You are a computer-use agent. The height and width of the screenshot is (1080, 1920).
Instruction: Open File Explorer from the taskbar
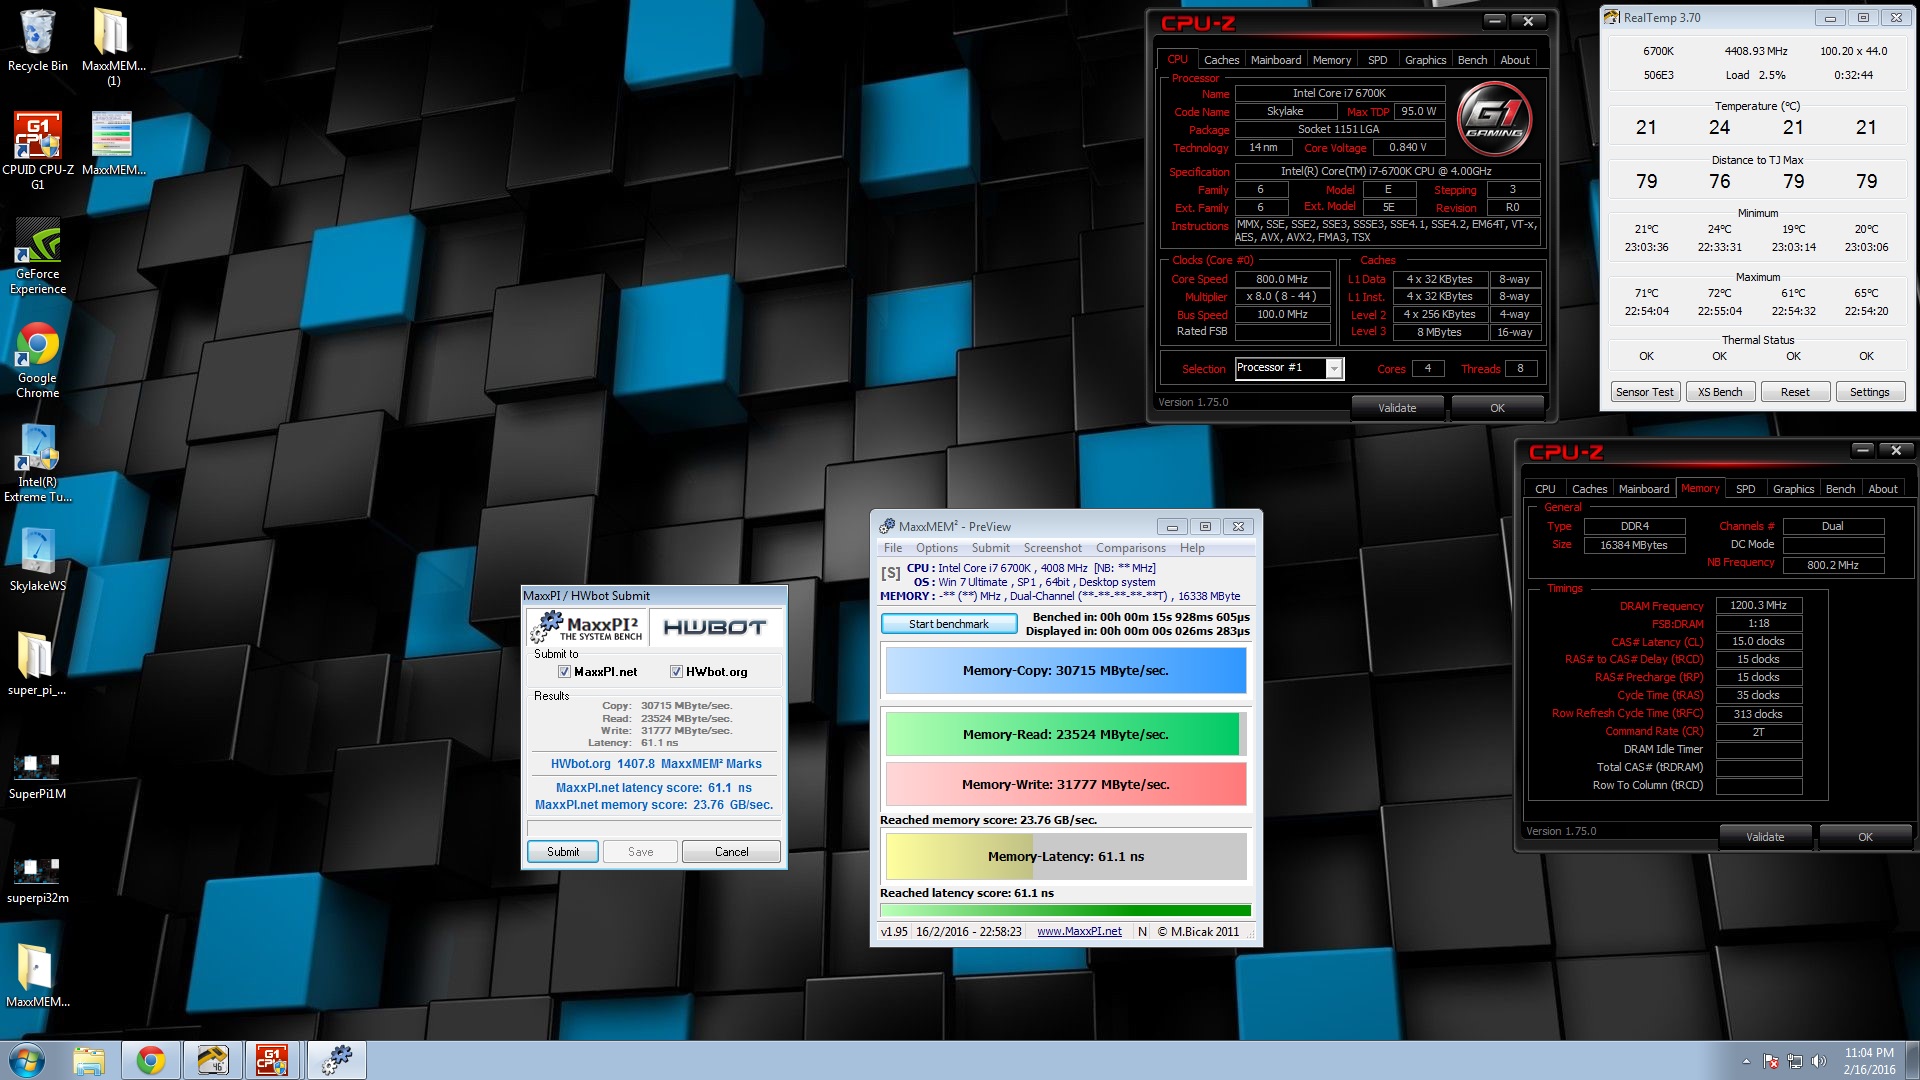[89, 1060]
